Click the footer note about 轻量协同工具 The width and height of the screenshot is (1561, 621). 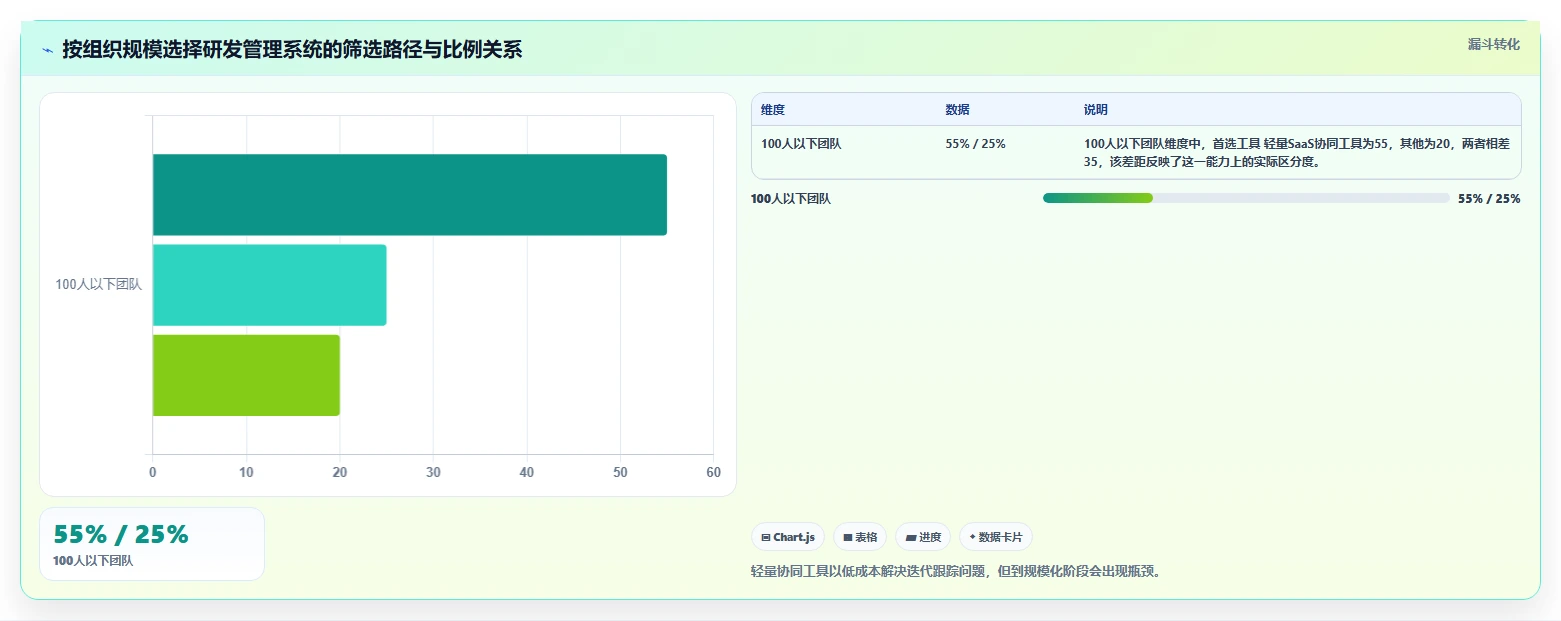pos(958,572)
